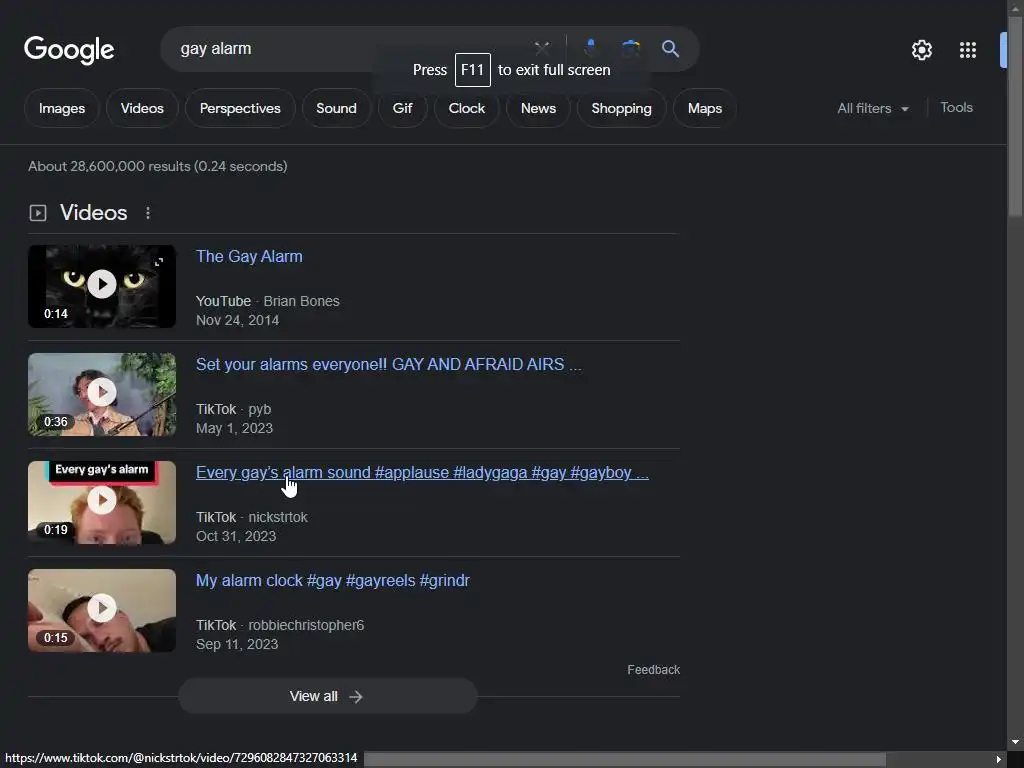
Task: Select the Perspectives filter chip
Action: click(240, 108)
